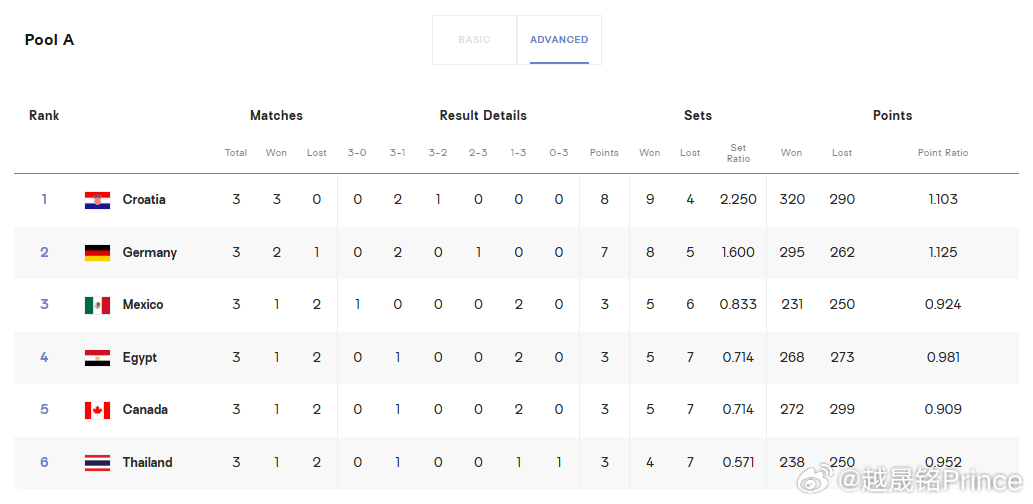Click the Mexico flag icon

point(98,305)
